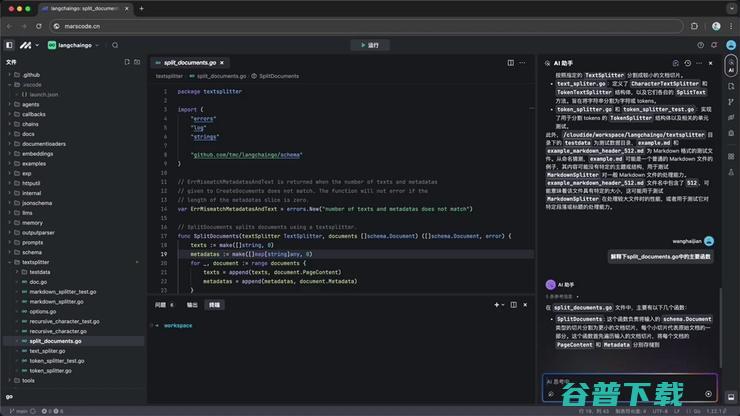Toggle AI assistant icon in right sidebar
This screenshot has height=416, width=740.
coord(731,66)
